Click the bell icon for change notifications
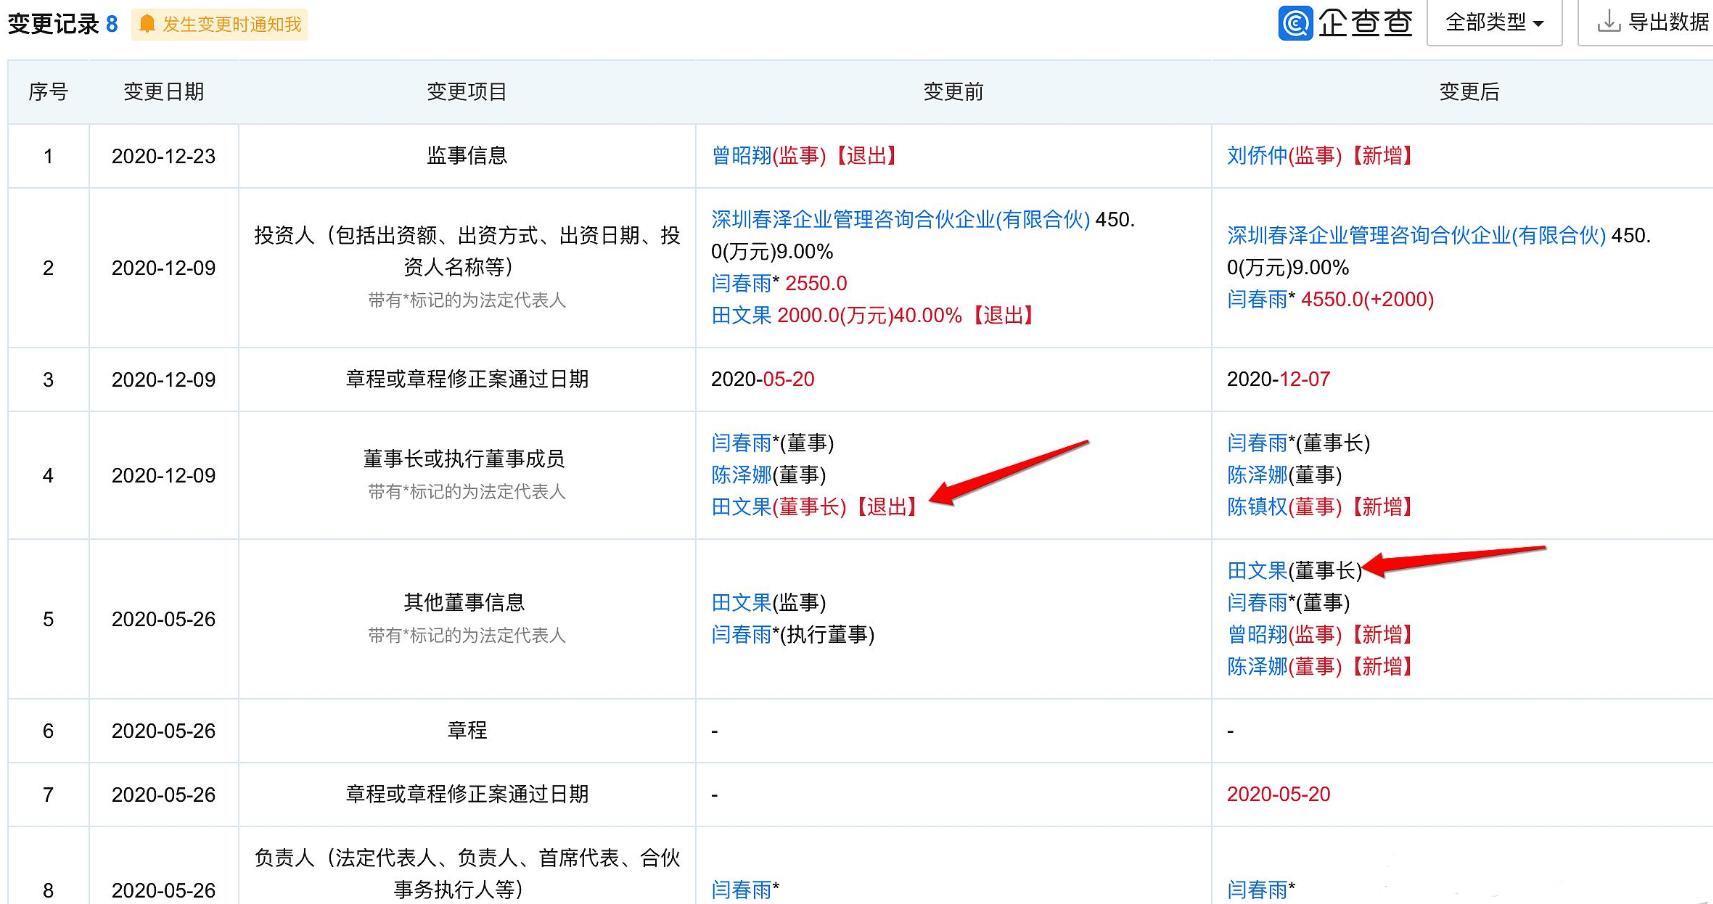Viewport: 1713px width, 904px height. [x=148, y=23]
